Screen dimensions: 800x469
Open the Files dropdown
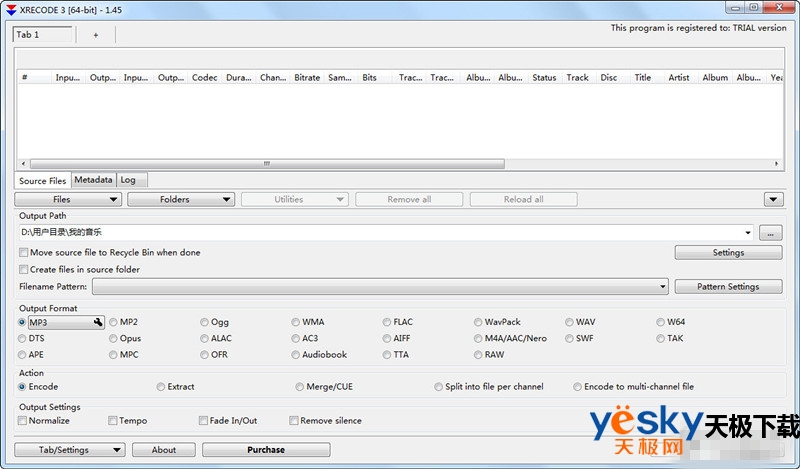[70, 200]
